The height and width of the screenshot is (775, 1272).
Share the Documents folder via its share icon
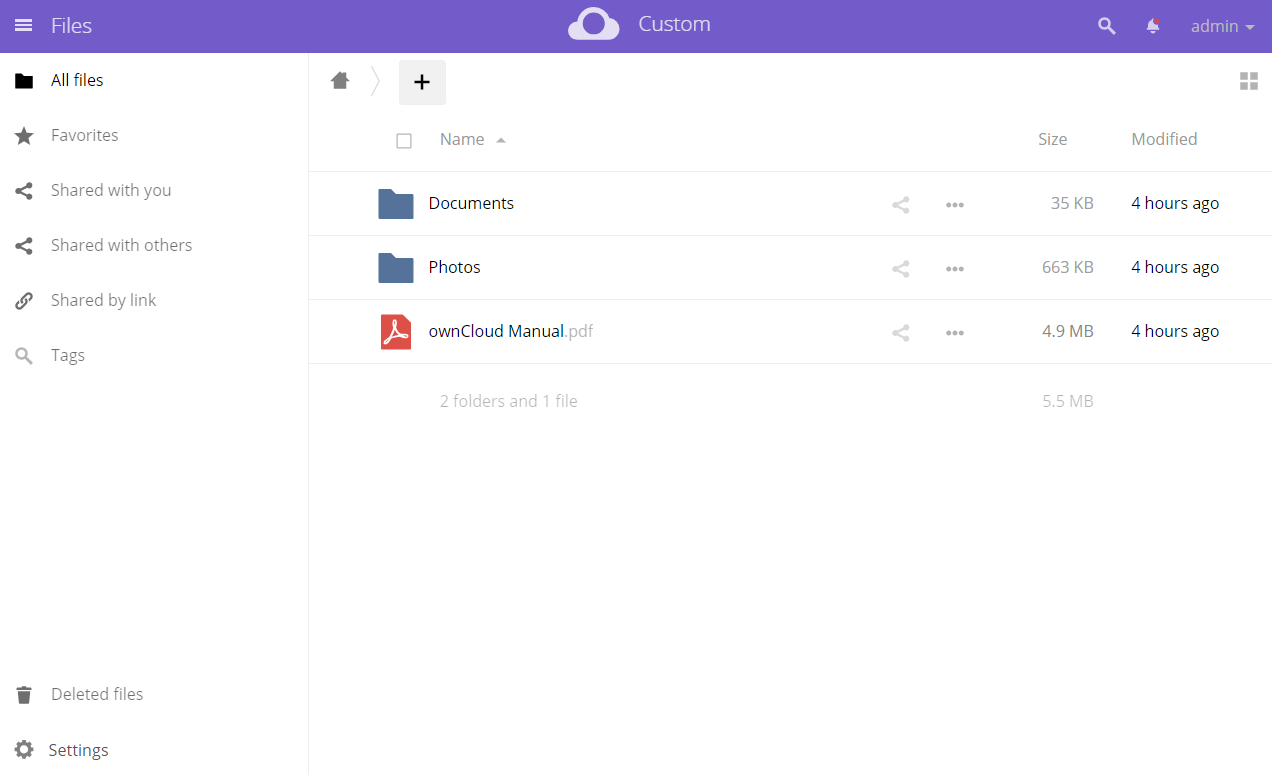point(900,204)
